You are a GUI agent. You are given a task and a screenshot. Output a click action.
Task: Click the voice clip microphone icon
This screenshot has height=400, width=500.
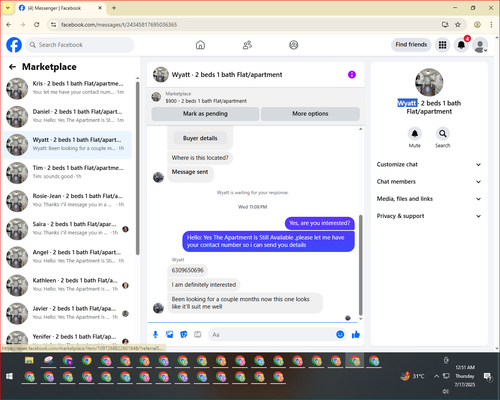click(x=155, y=334)
